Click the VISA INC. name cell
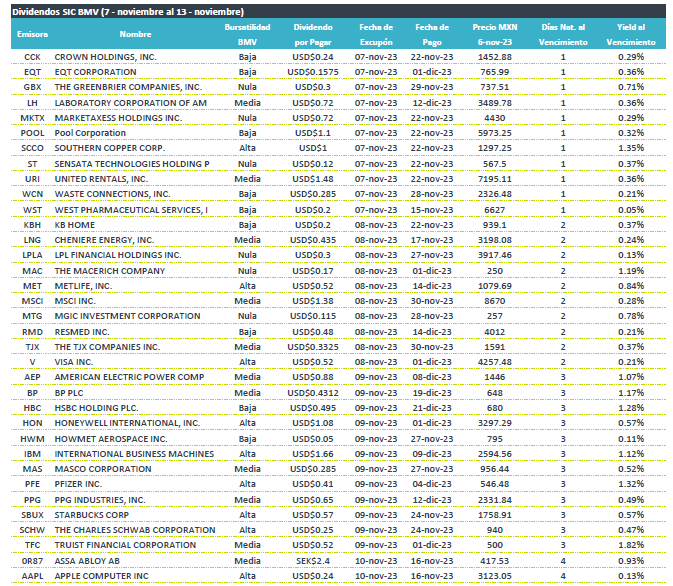Viewport: 673px width, 586px height. (x=73, y=362)
